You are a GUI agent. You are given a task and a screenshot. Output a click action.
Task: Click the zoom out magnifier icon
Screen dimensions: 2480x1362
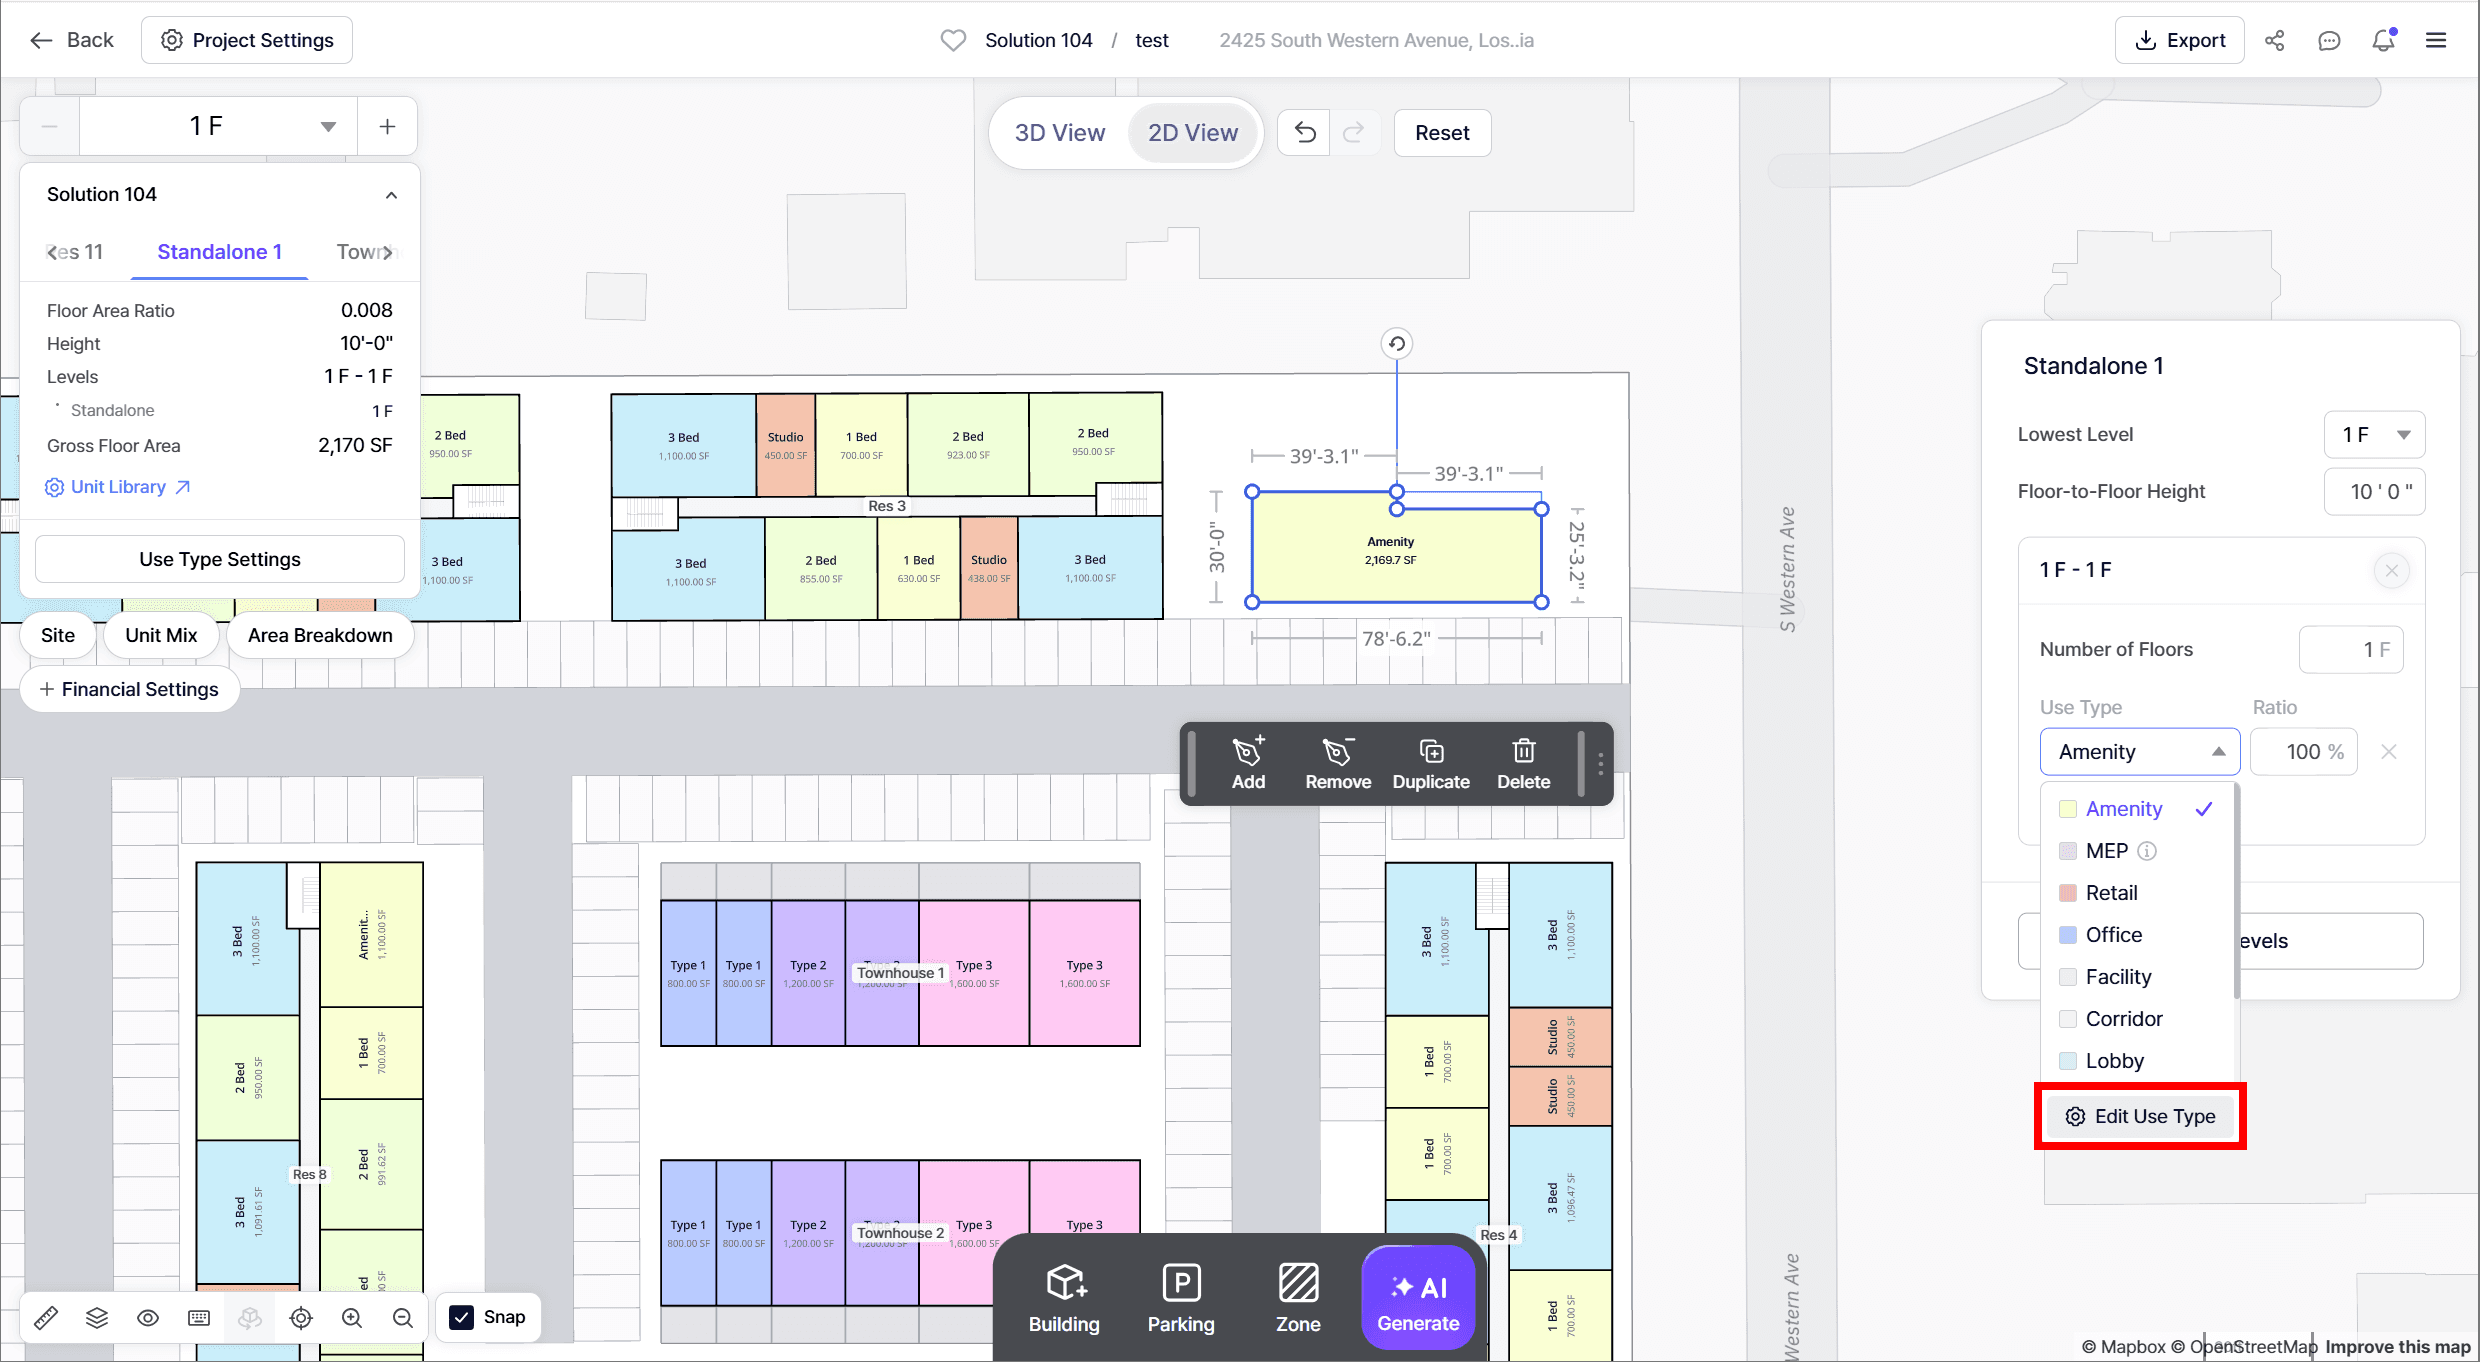pyautogui.click(x=403, y=1318)
